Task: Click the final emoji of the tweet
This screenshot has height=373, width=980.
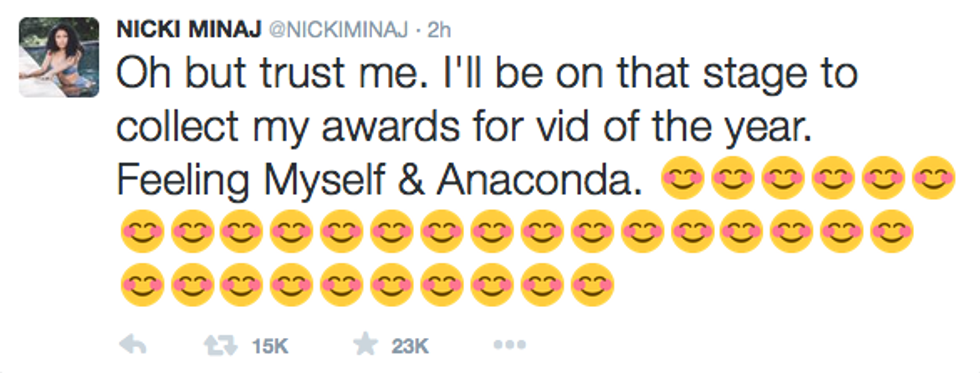Action: (592, 284)
